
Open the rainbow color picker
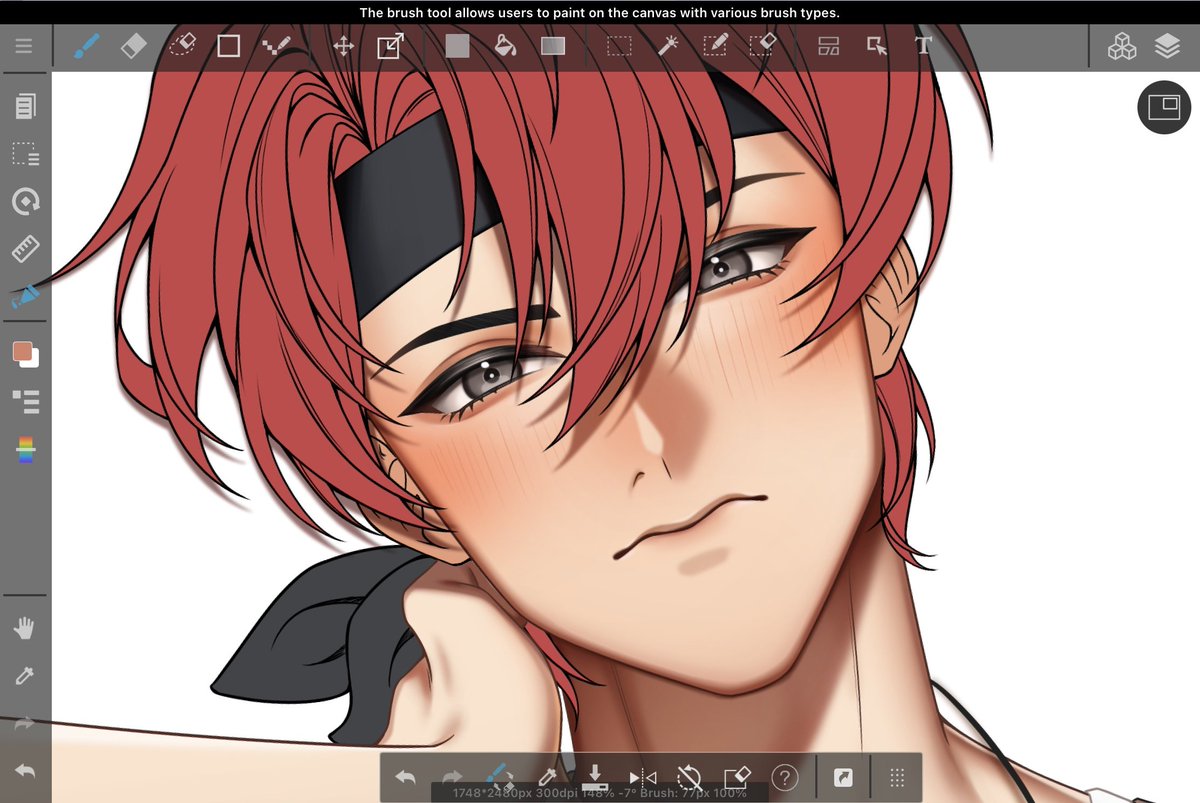tap(25, 450)
